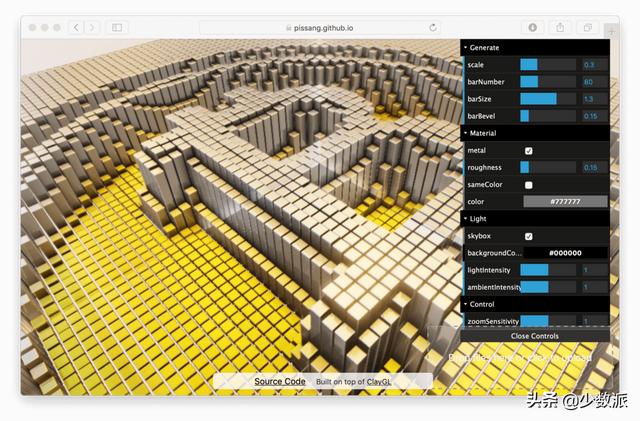Uncheck the metal checkbox
Image resolution: width=640 pixels, height=421 pixels.
(529, 151)
